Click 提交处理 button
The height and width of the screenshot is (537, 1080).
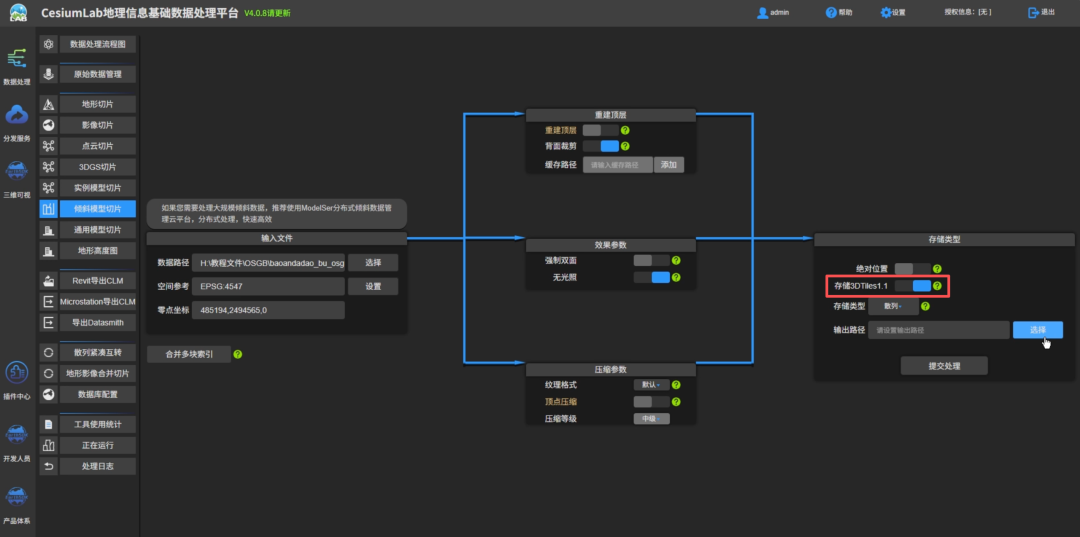944,366
